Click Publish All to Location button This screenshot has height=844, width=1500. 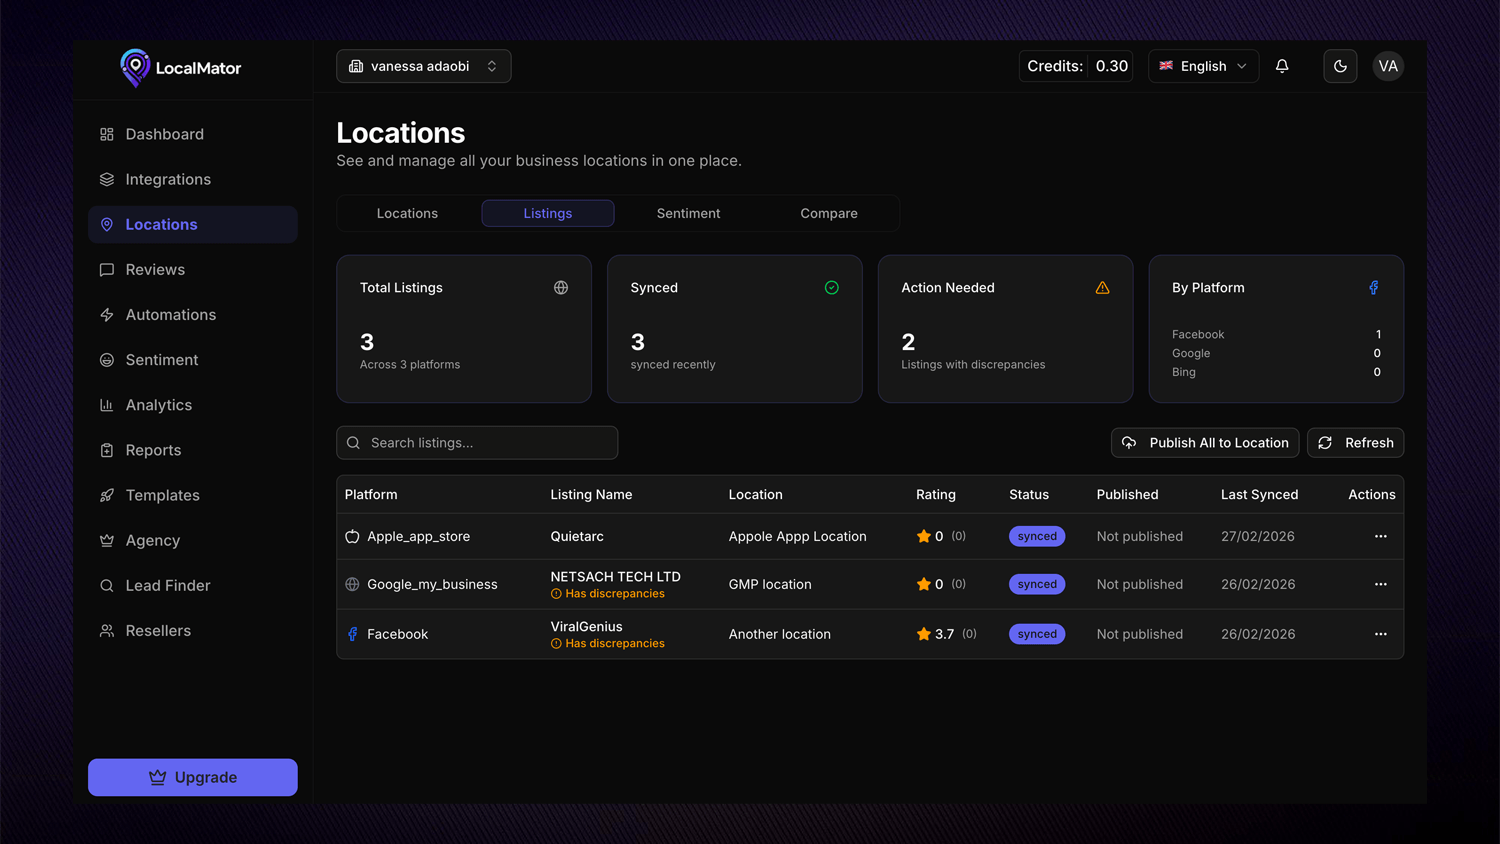pos(1205,443)
